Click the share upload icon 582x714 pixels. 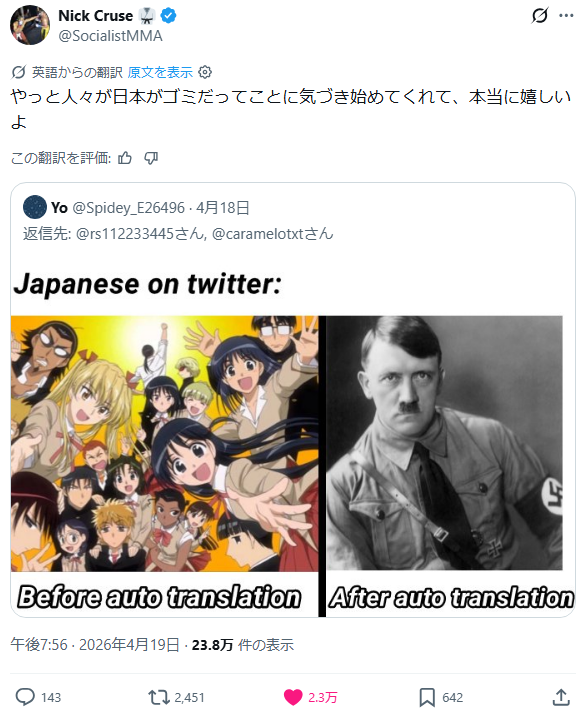(561, 697)
